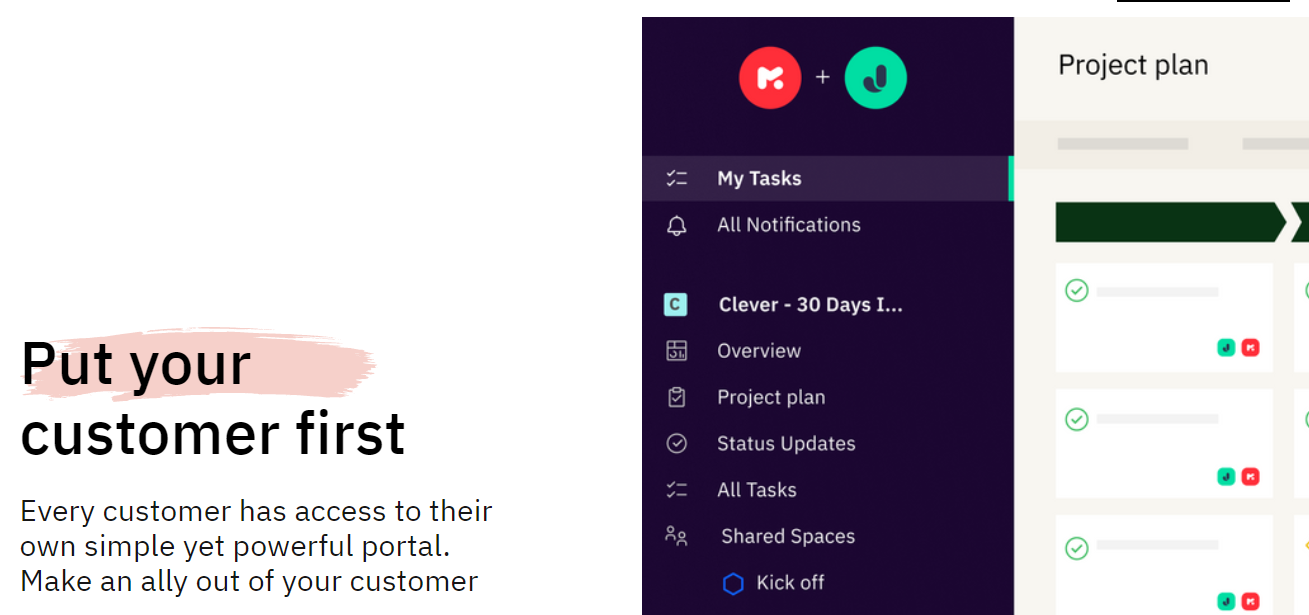Open the Kick off shared space
1309x615 pixels.
[x=785, y=582]
